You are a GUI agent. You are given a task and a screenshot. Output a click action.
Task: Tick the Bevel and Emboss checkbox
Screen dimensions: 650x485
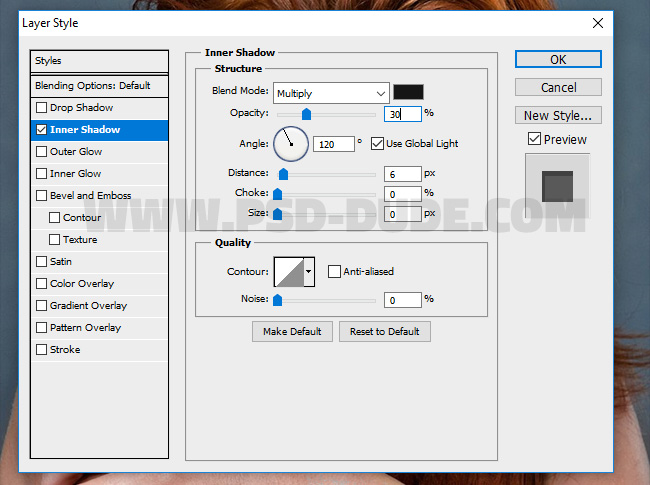41,196
